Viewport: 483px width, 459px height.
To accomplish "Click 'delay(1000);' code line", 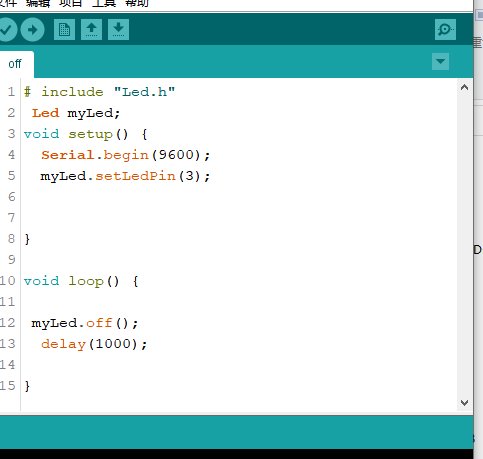I will (94, 344).
